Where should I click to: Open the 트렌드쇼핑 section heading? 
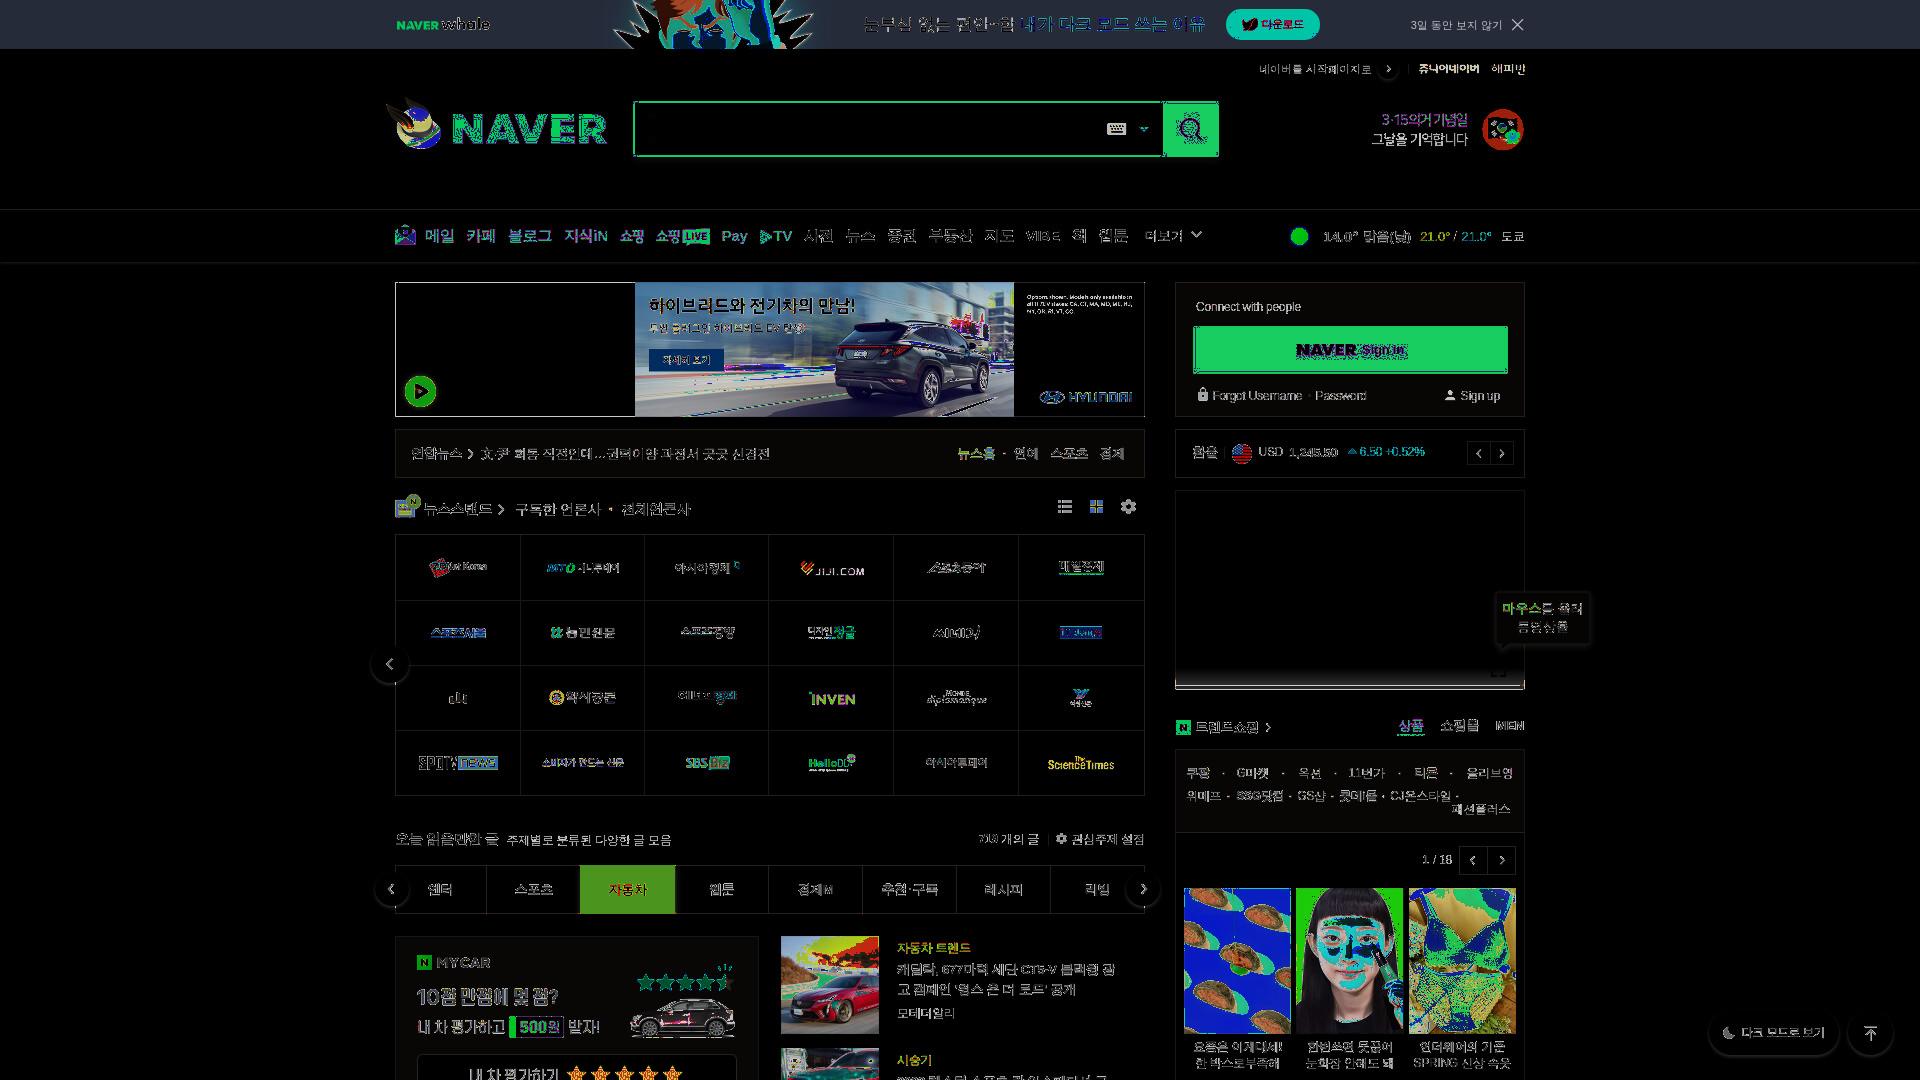(1226, 727)
